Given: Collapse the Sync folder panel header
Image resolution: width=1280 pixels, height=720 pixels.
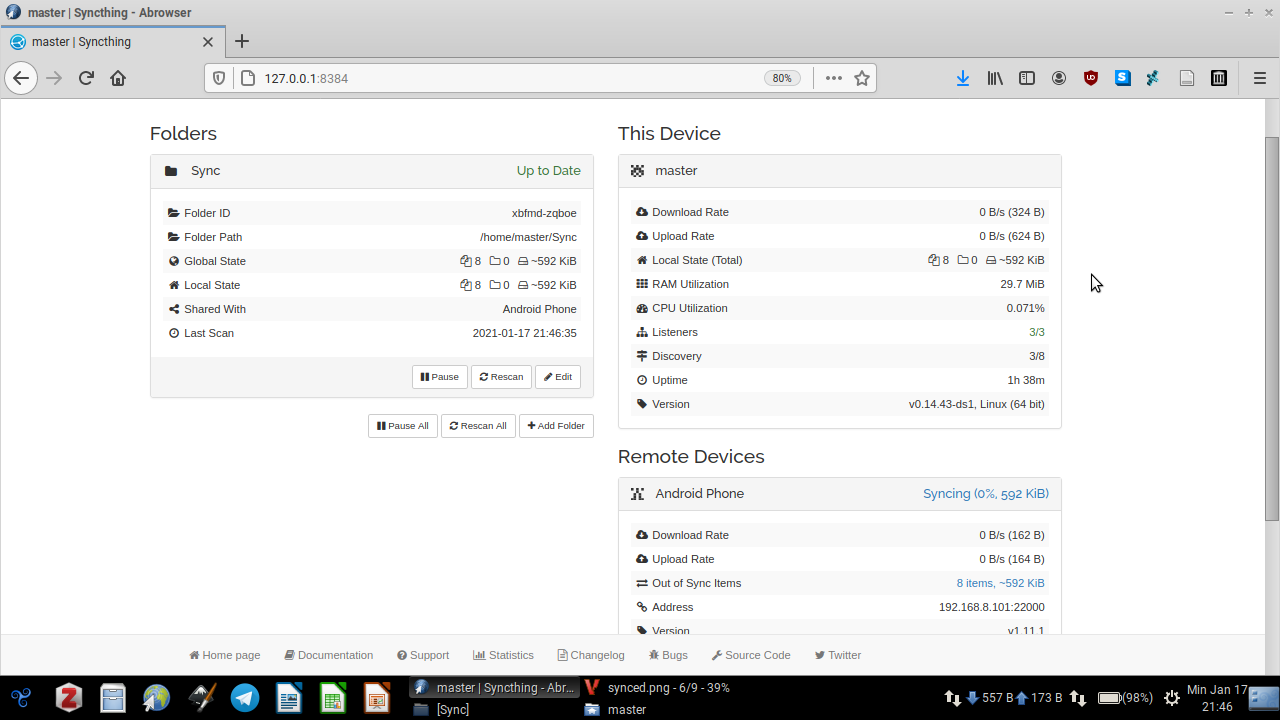Looking at the screenshot, I should click(372, 171).
